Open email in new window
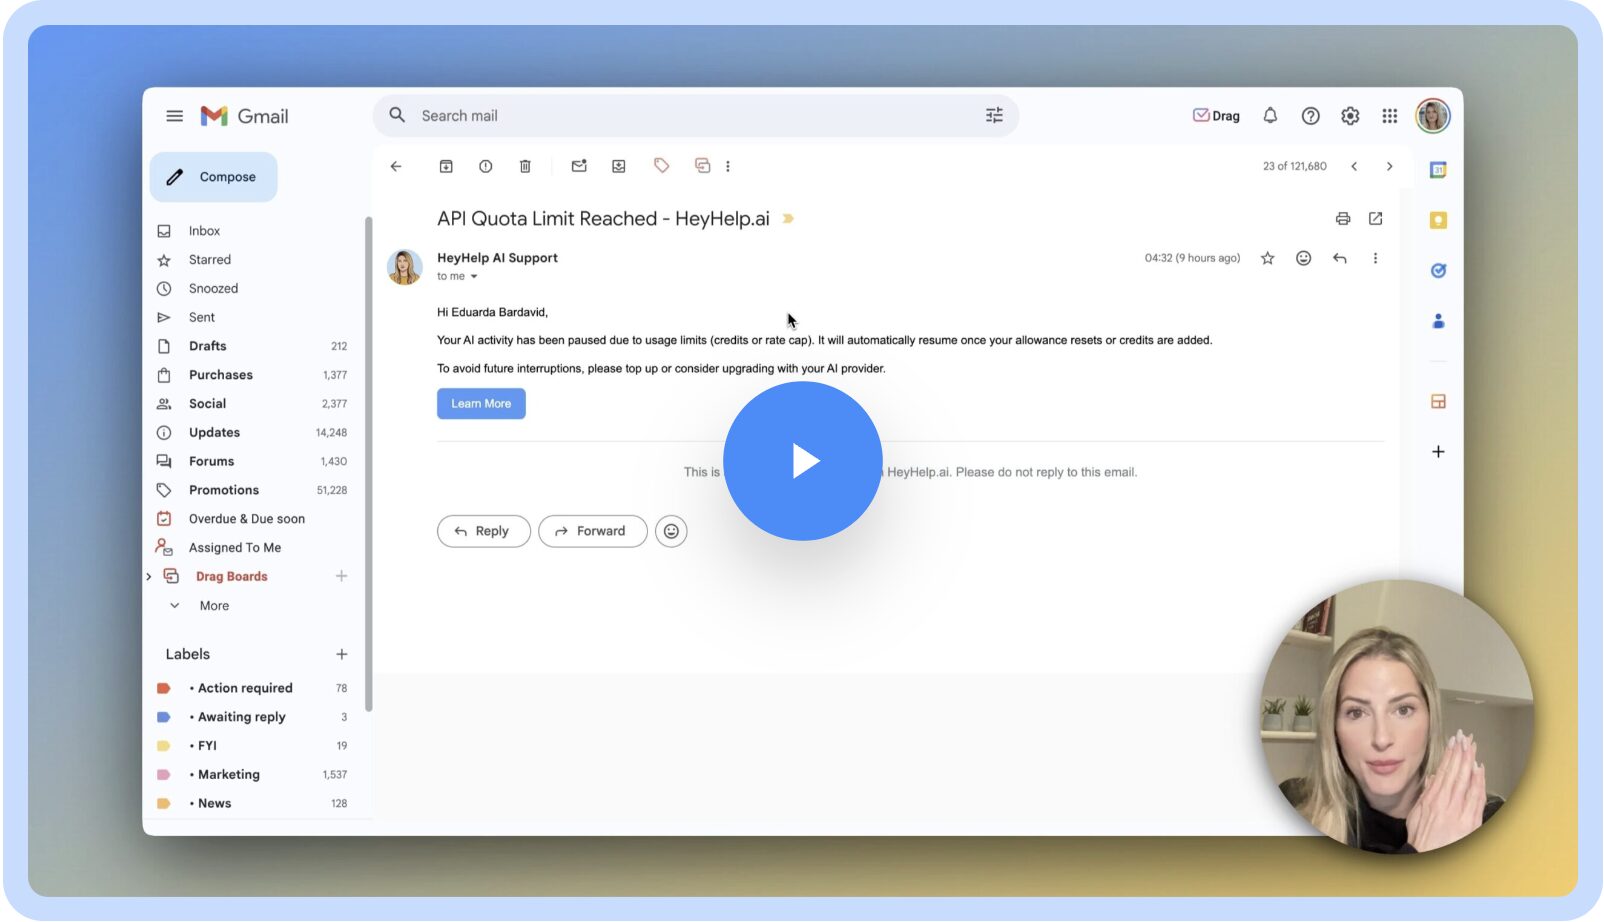 coord(1376,219)
